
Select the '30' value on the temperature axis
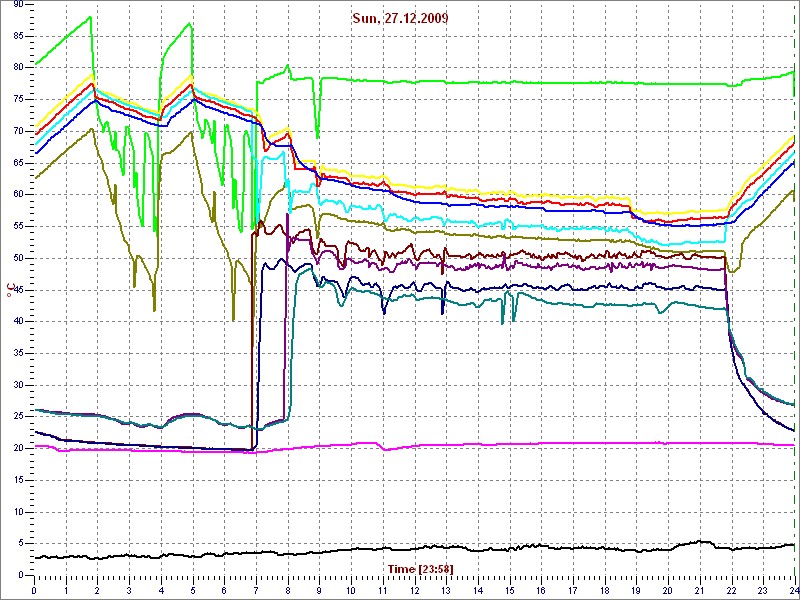pos(18,385)
